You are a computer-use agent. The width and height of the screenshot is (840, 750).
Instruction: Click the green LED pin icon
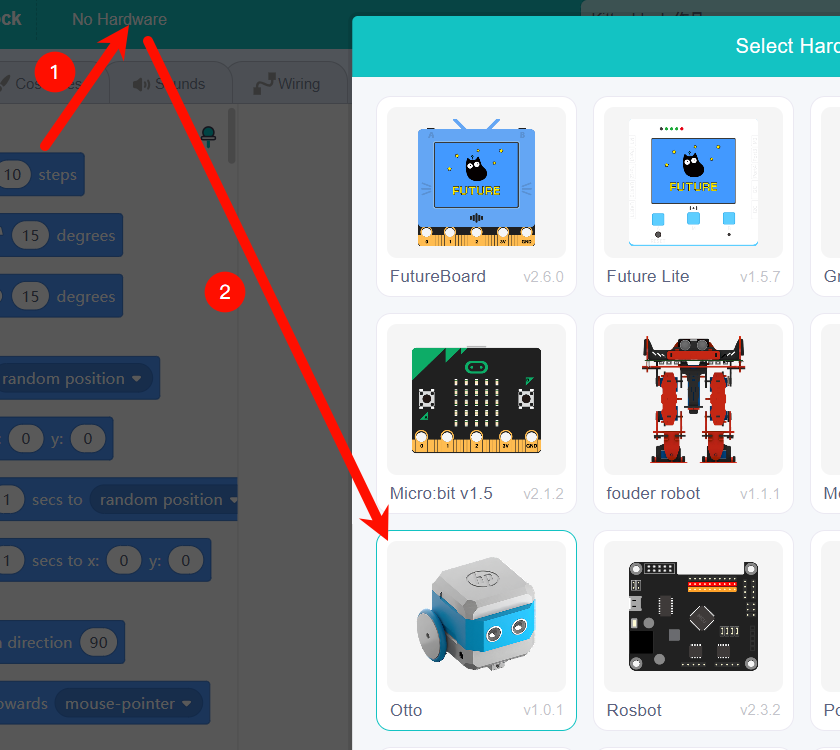point(208,136)
